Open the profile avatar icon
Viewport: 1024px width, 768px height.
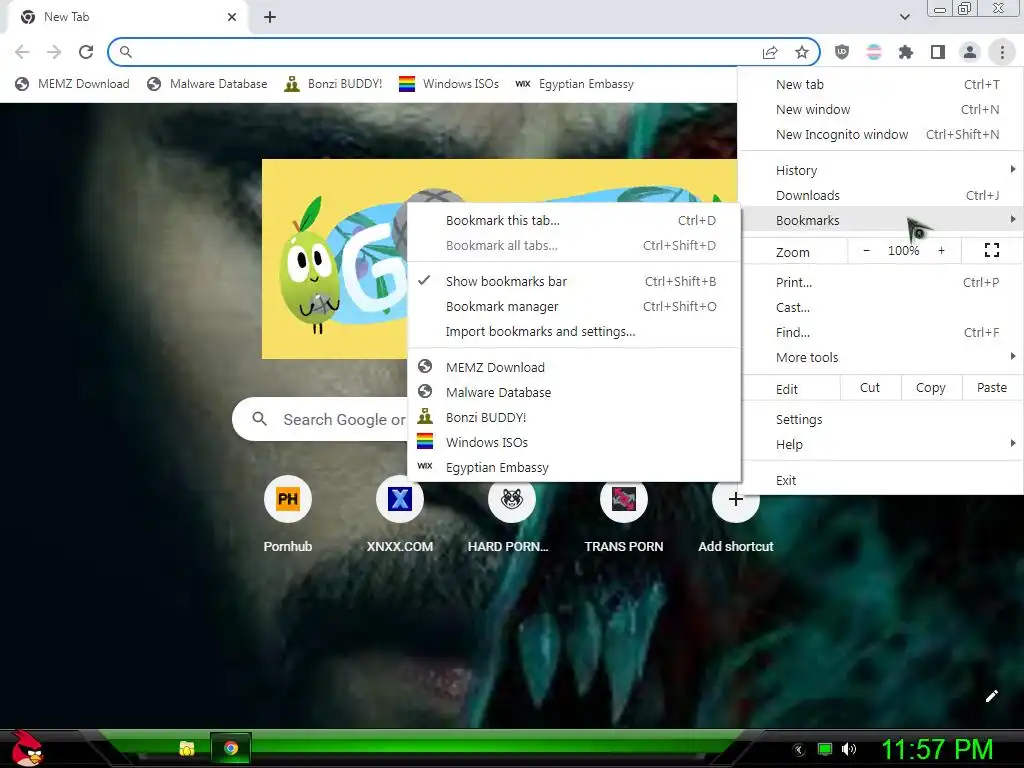(x=970, y=52)
